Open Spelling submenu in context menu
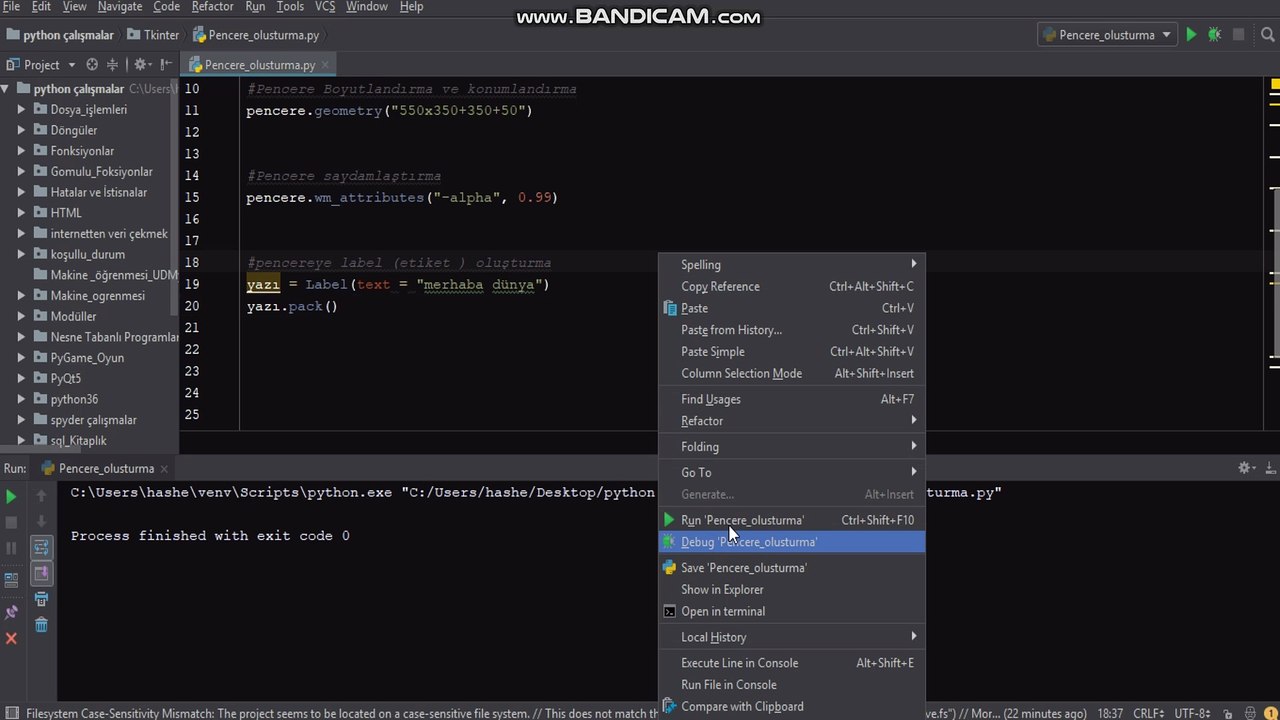1280x720 pixels. point(791,265)
